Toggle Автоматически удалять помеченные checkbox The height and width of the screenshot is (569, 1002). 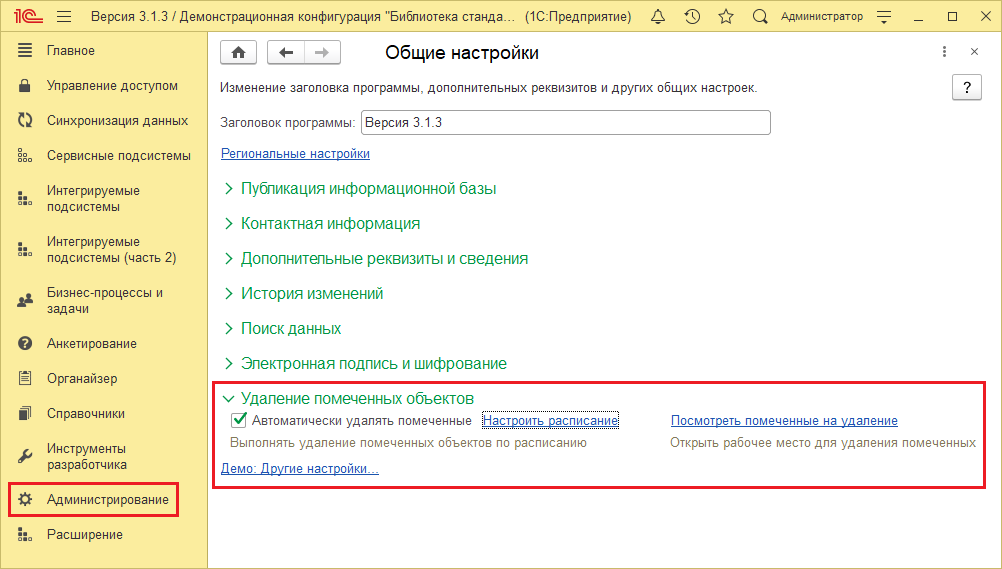(x=239, y=420)
